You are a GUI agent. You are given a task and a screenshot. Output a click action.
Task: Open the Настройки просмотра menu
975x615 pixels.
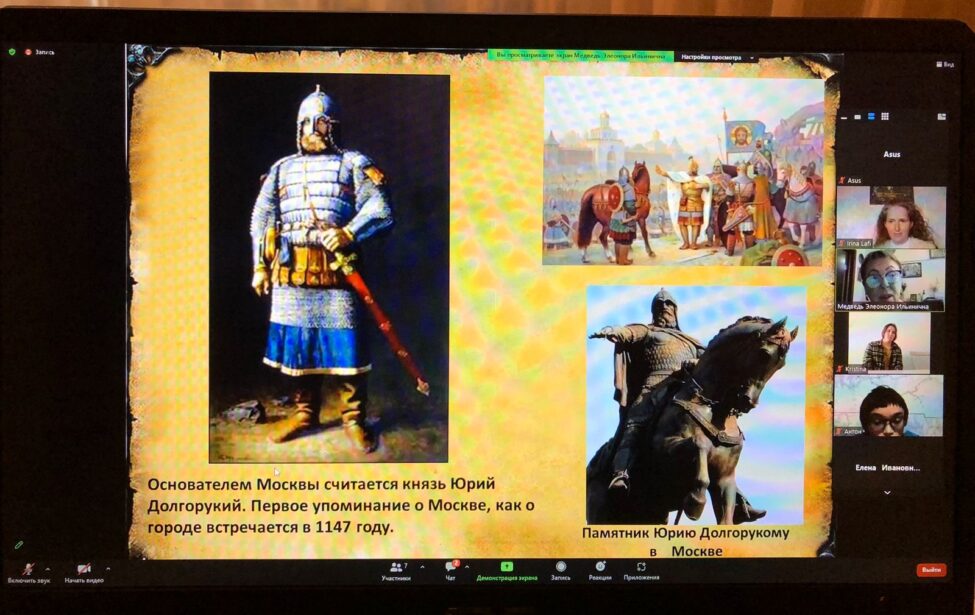click(713, 56)
